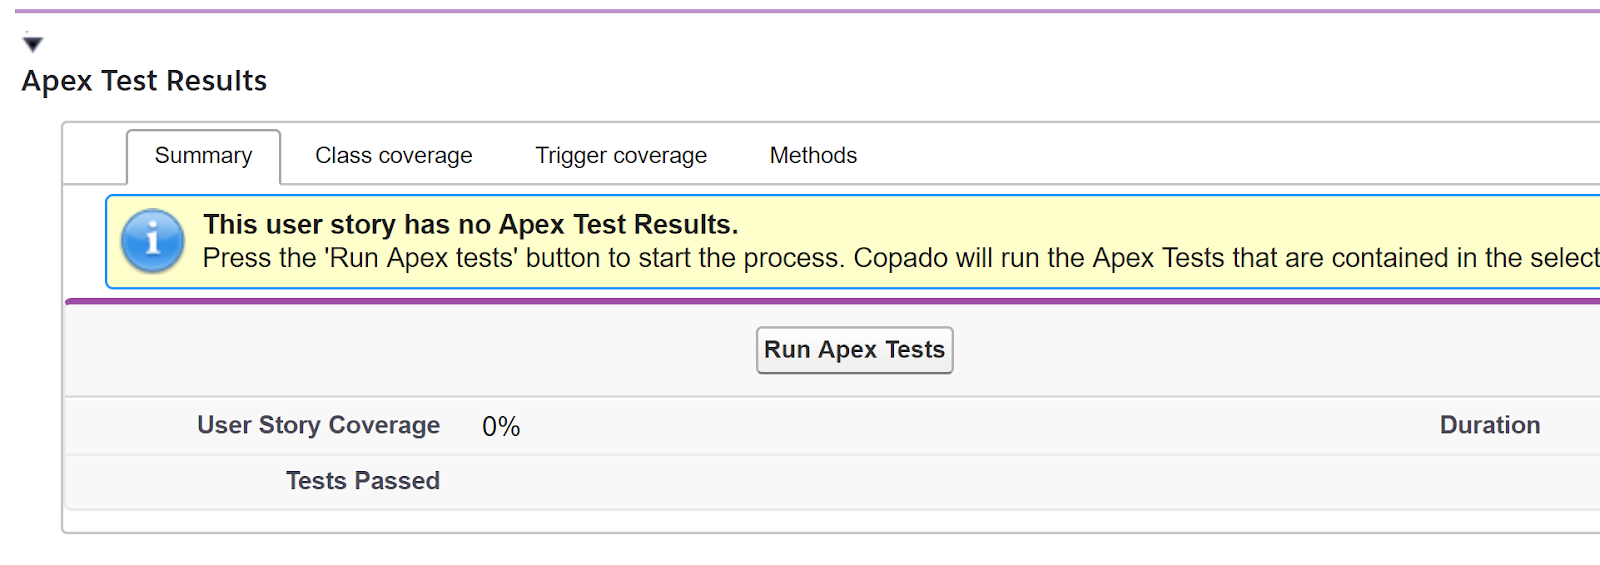Click the blank space below Tests Passed row
This screenshot has width=1600, height=565.
click(800, 521)
